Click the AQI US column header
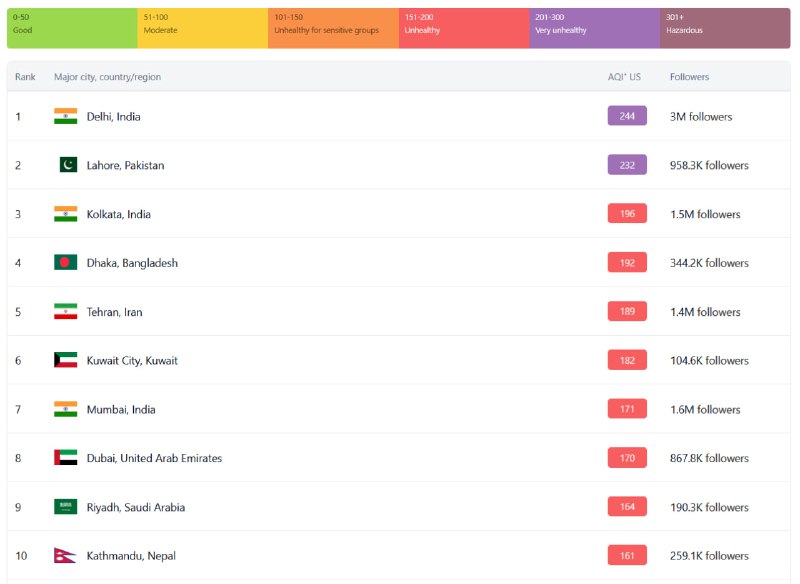 pos(624,77)
